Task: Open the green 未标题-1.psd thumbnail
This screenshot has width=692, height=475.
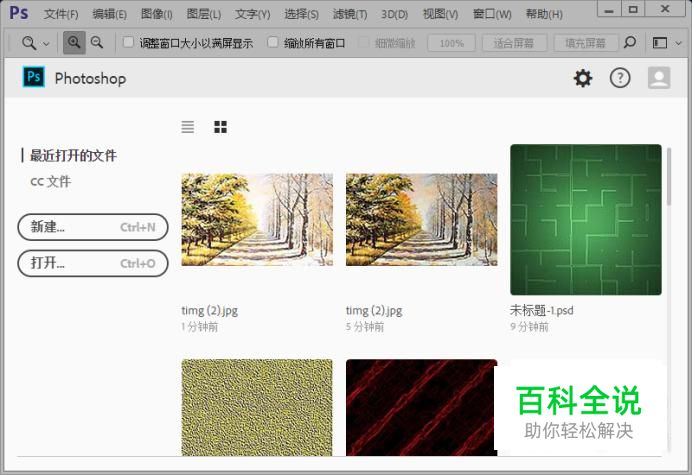Action: pos(586,219)
